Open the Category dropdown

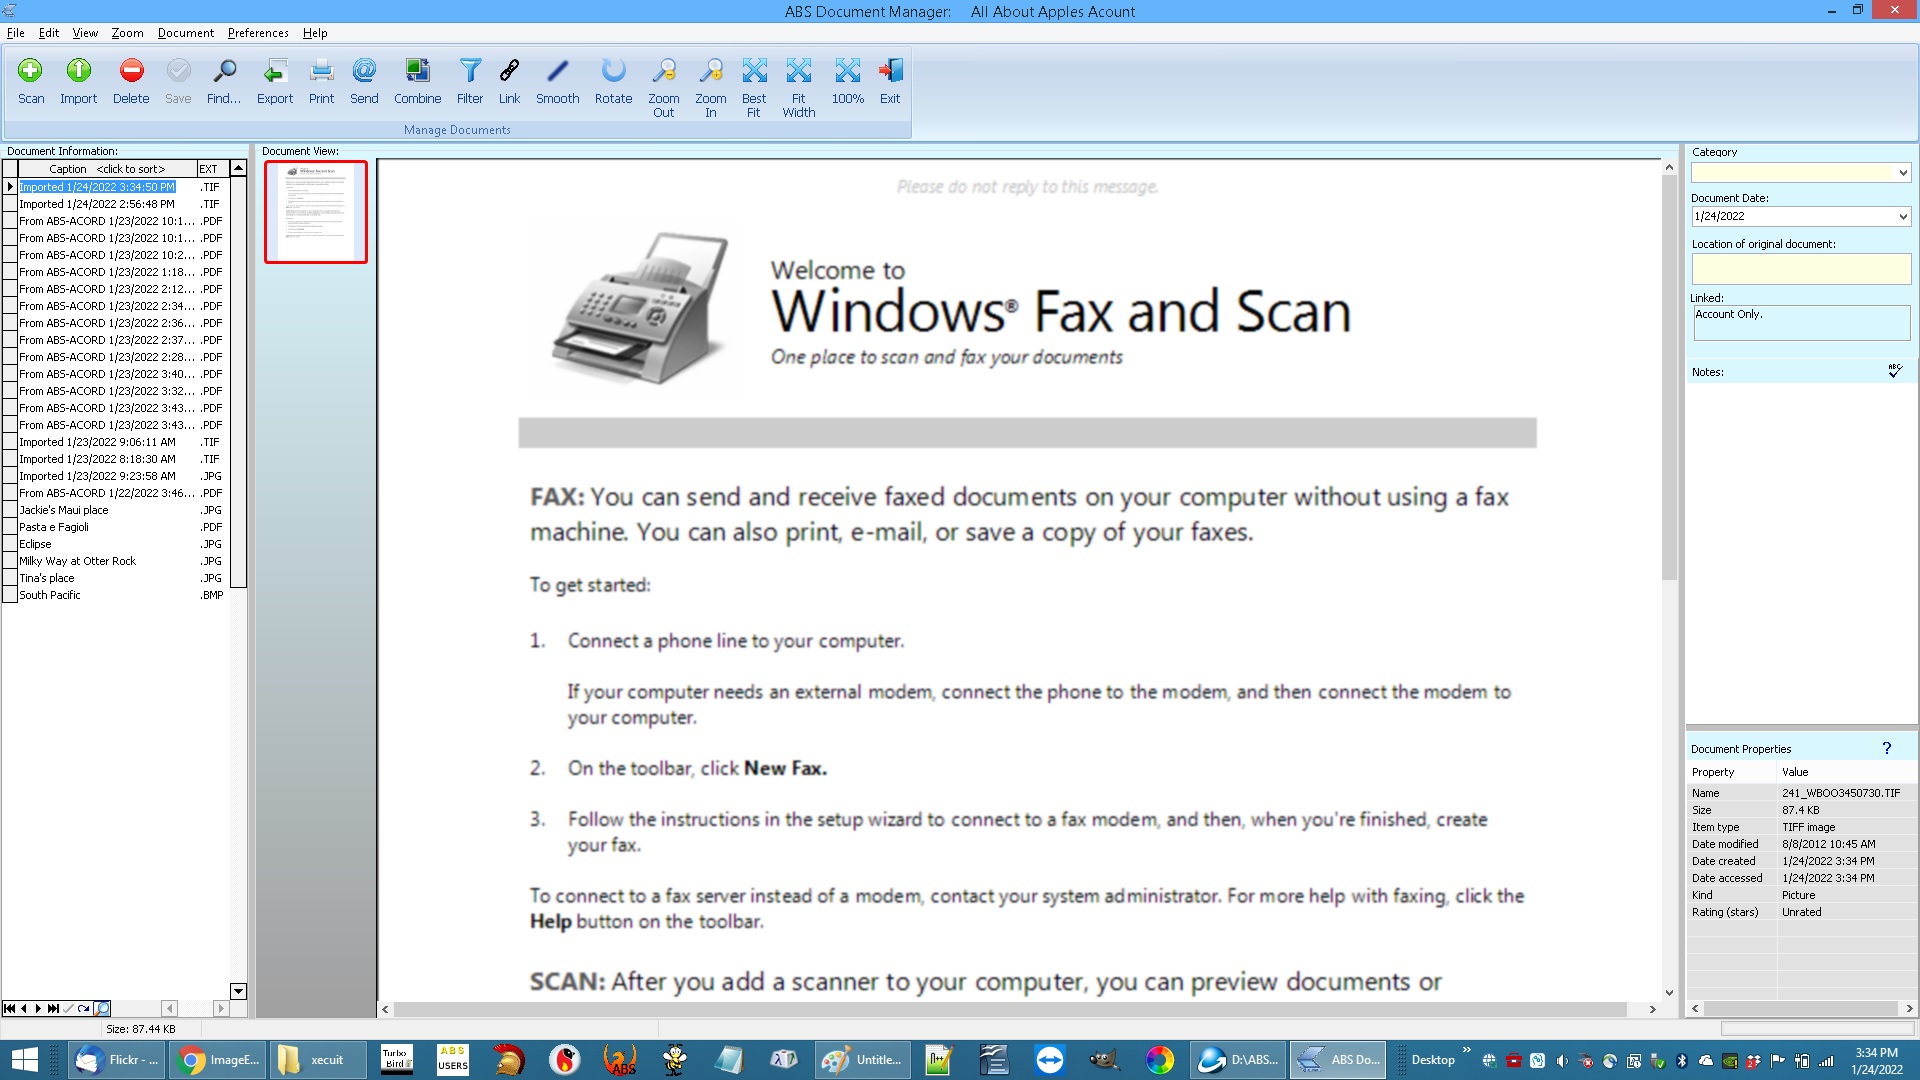pos(1902,173)
